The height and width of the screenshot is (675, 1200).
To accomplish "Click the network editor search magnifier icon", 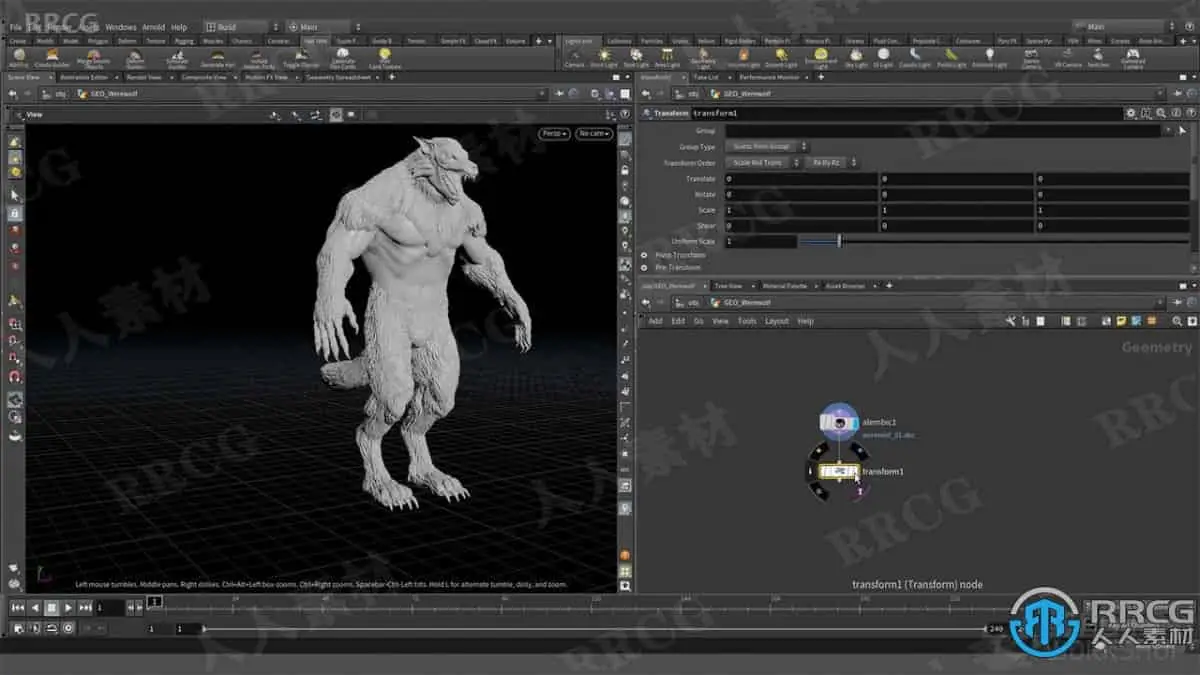I will [1176, 321].
